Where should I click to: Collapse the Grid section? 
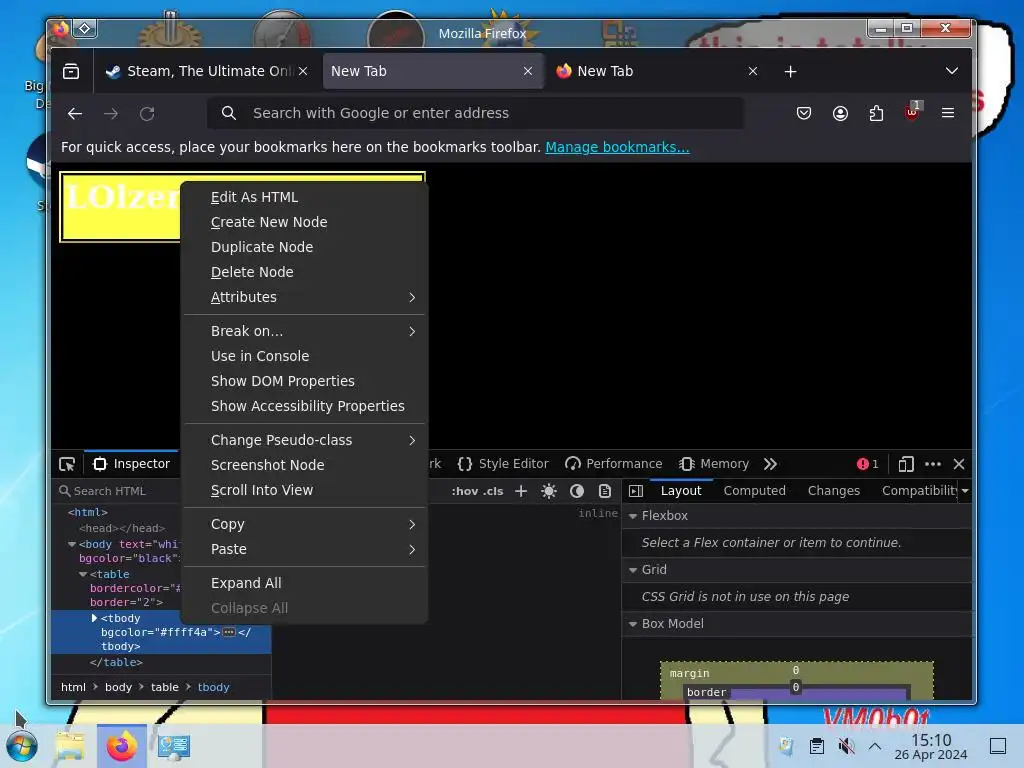click(x=633, y=570)
